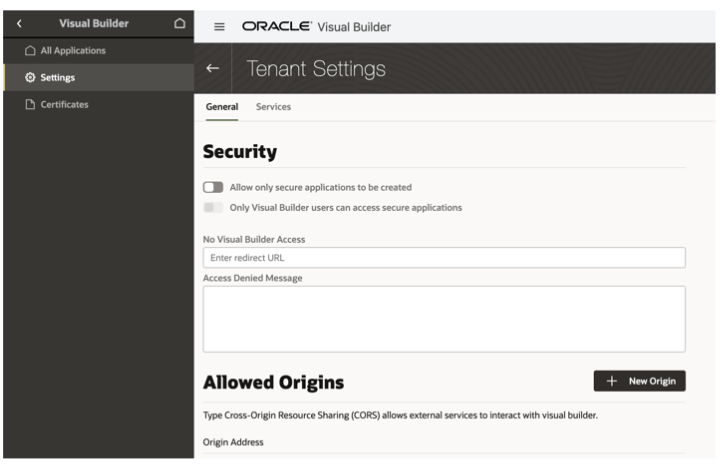Click the Origin Address column label
Screen dimensions: 728x464
(x=233, y=442)
